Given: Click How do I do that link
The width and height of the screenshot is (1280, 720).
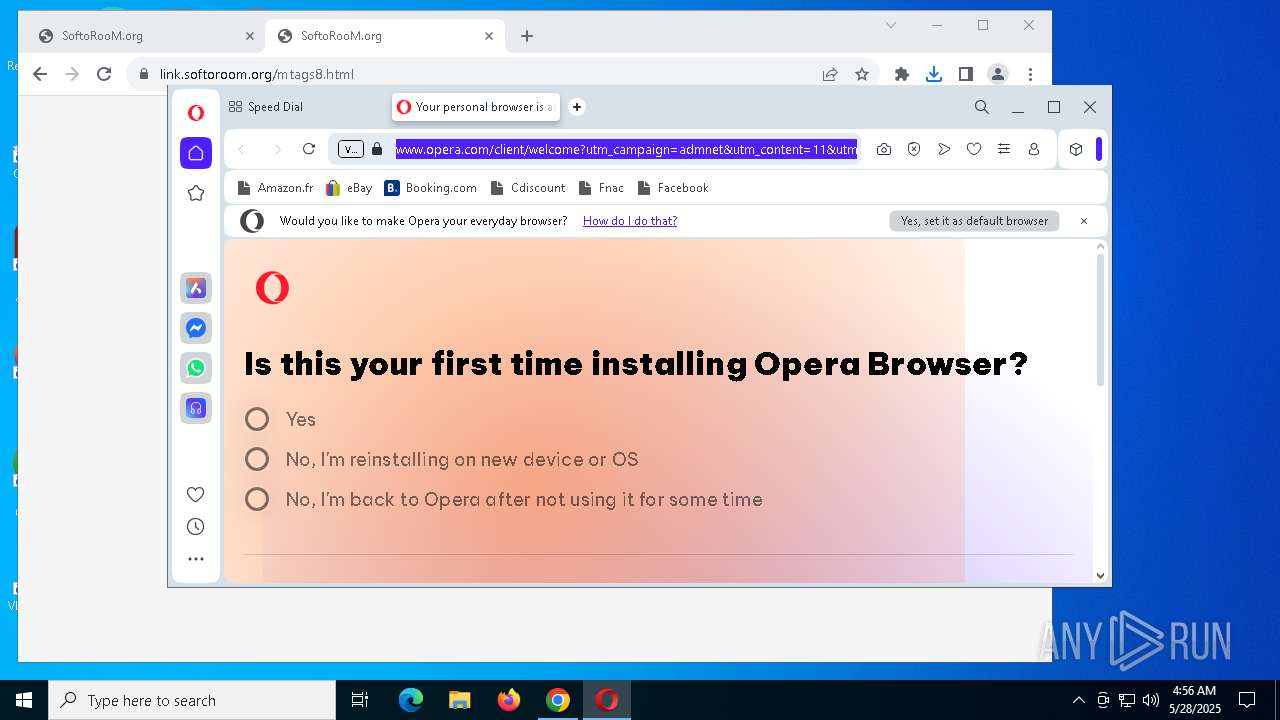Looking at the screenshot, I should [630, 221].
